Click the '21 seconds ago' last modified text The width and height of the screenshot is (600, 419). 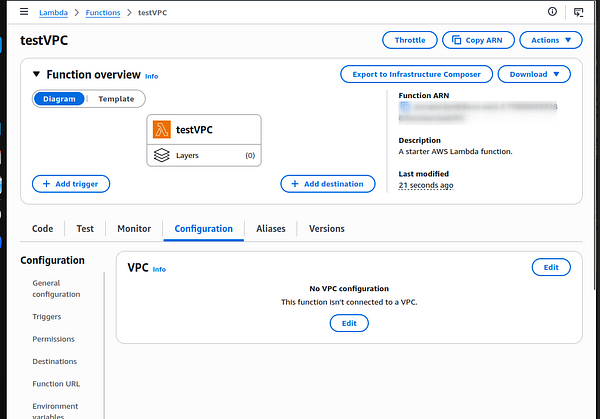coord(426,185)
